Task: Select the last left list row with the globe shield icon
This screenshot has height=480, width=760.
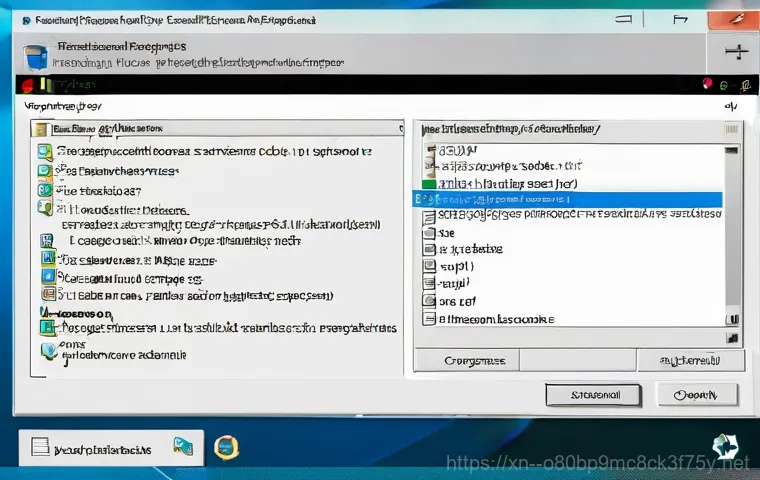Action: coord(114,353)
